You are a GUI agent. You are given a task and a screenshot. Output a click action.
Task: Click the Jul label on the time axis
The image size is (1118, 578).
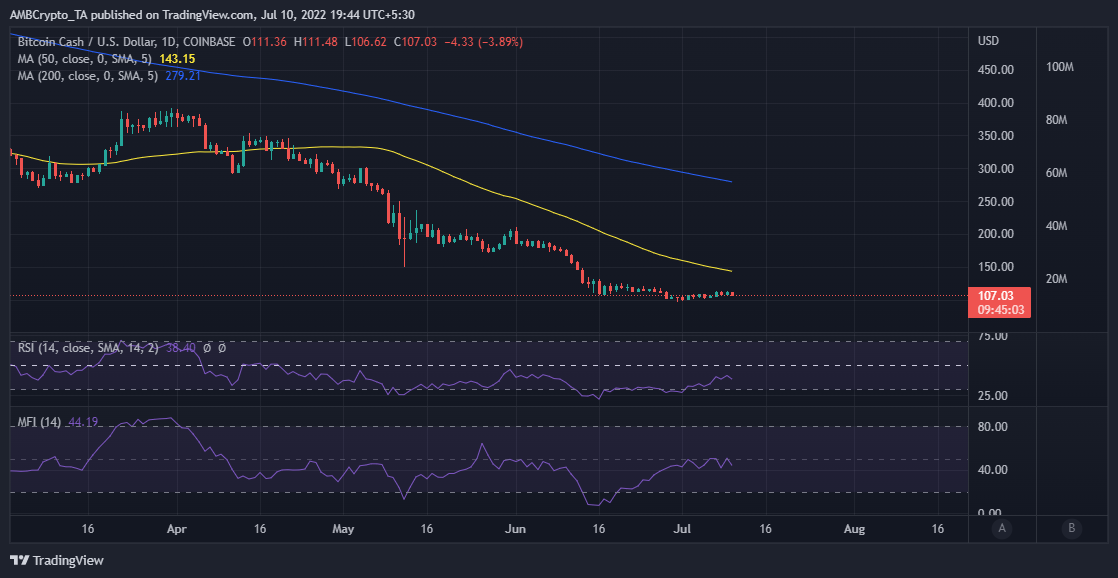(683, 529)
